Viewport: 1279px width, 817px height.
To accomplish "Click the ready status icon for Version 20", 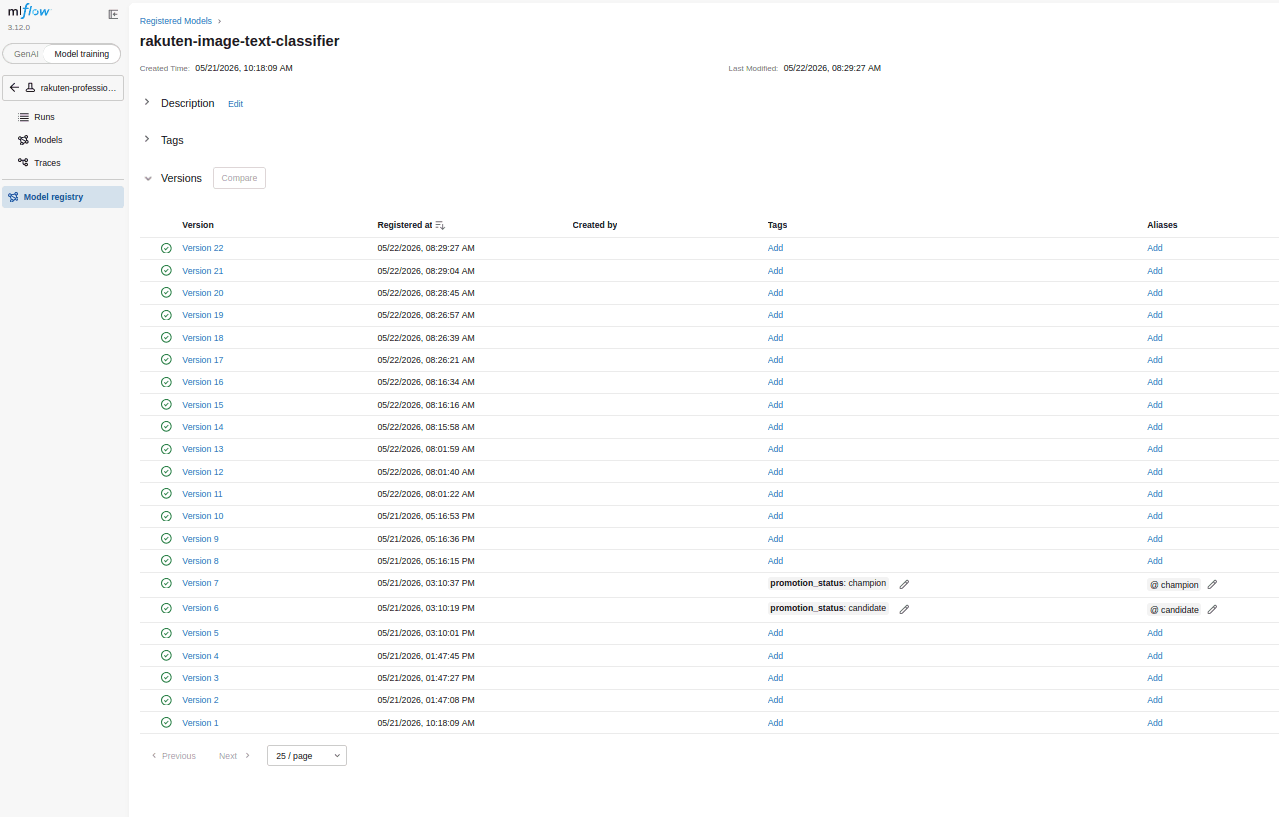I will click(166, 293).
